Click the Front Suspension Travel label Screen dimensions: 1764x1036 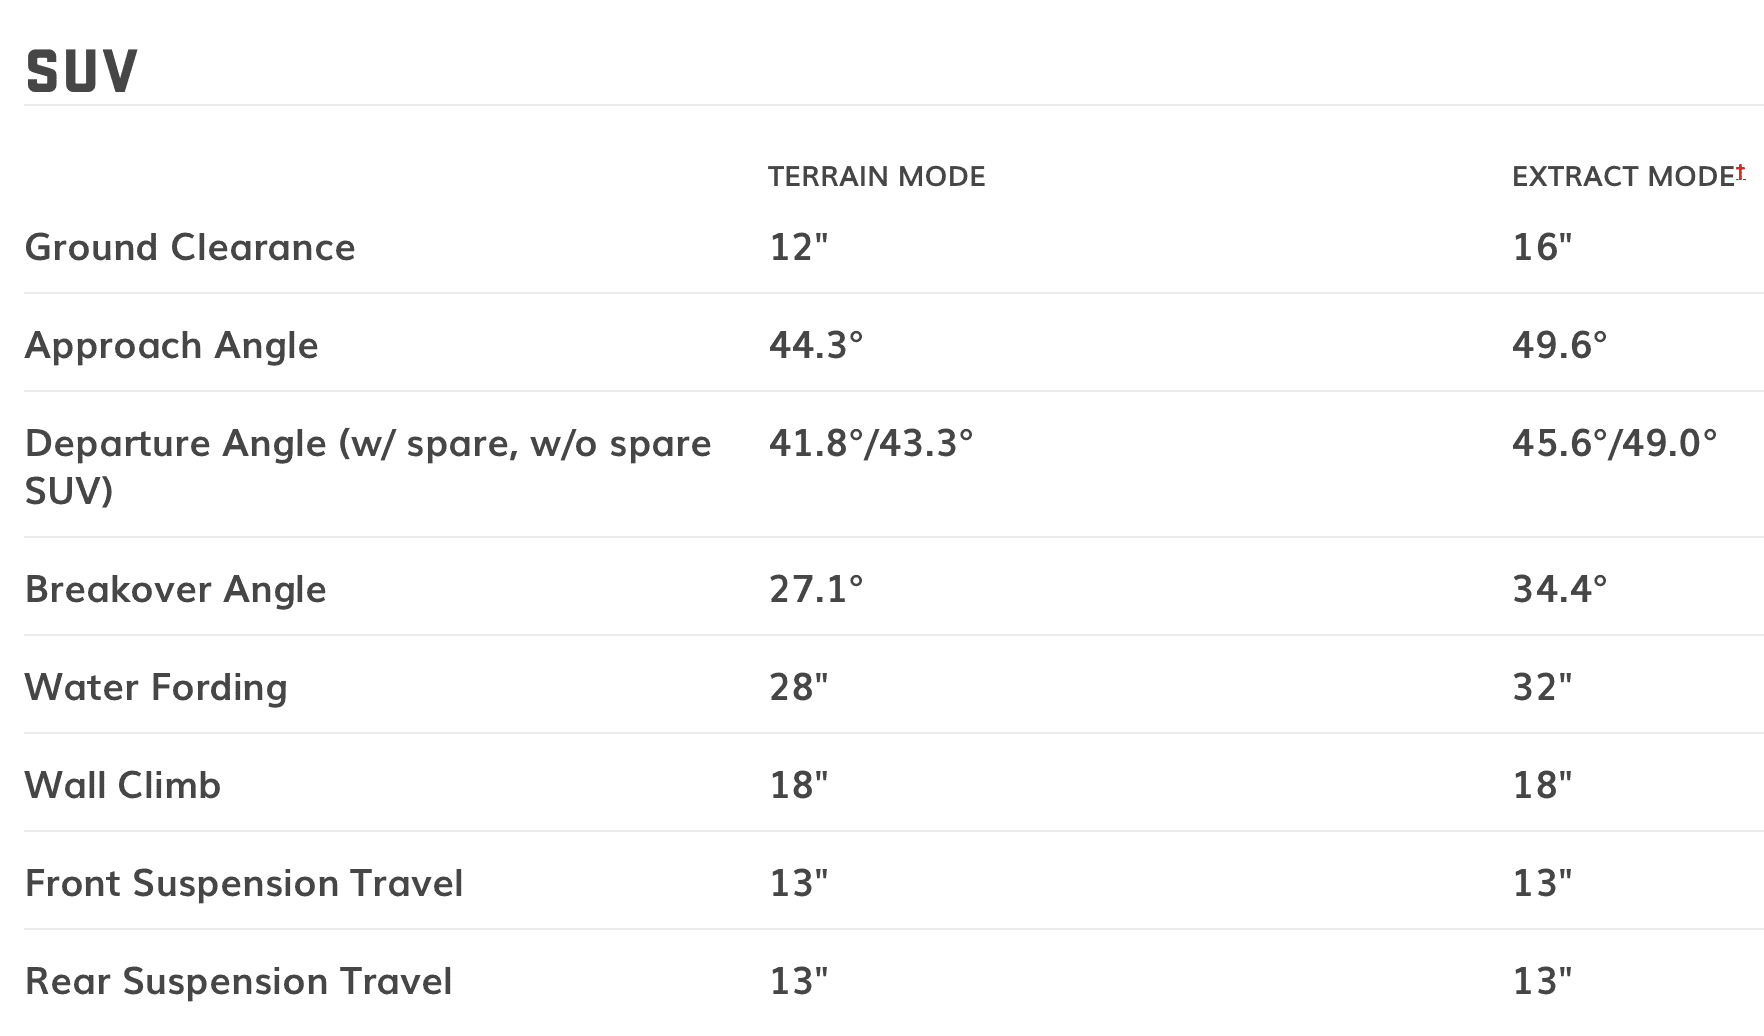[x=244, y=883]
